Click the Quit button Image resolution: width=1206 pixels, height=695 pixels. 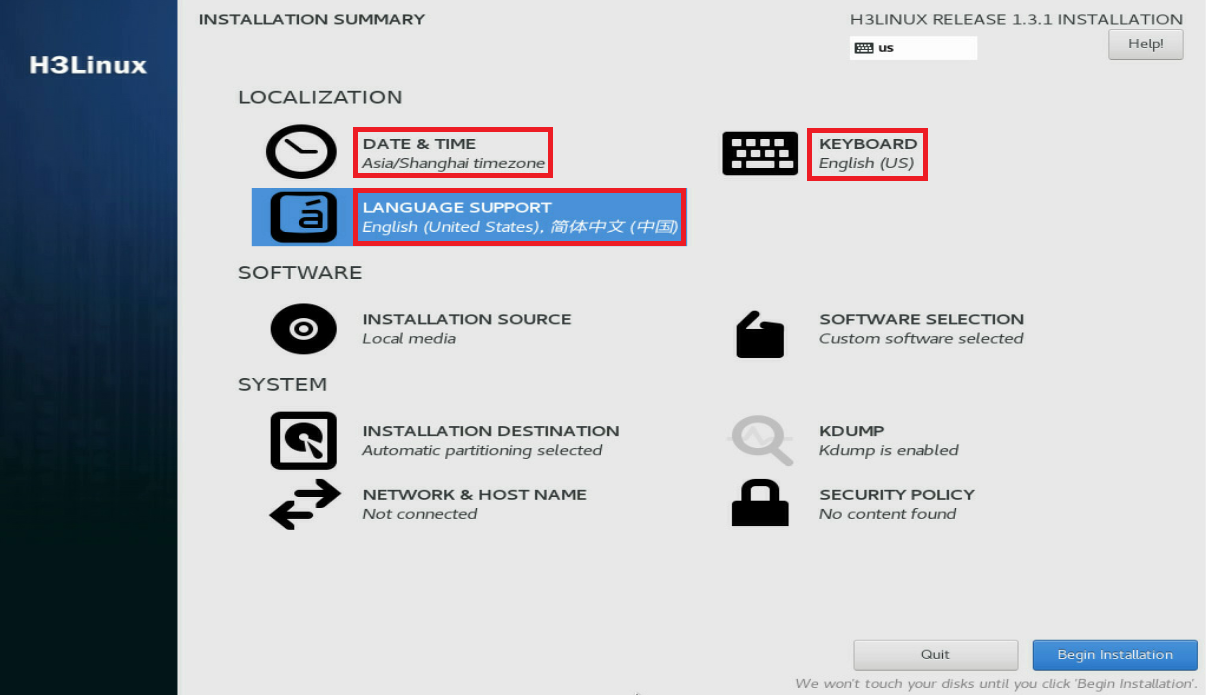(x=935, y=655)
